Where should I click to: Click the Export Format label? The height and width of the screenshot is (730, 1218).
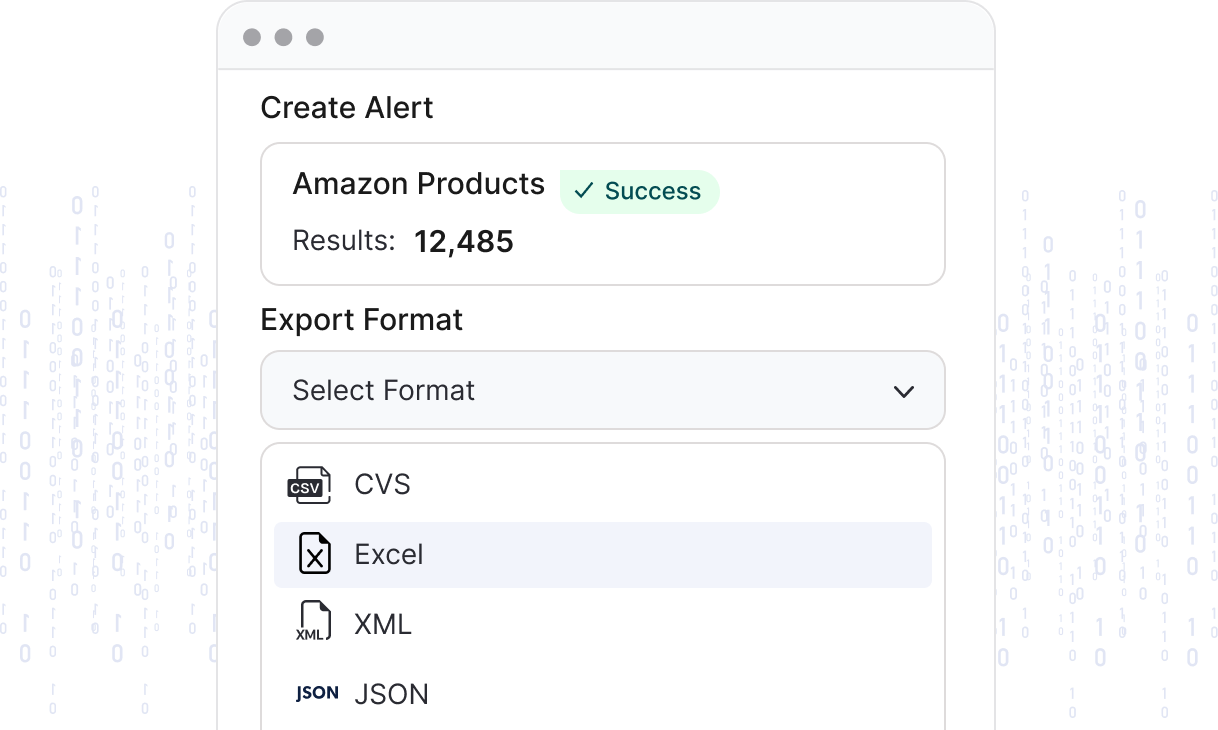click(x=361, y=320)
